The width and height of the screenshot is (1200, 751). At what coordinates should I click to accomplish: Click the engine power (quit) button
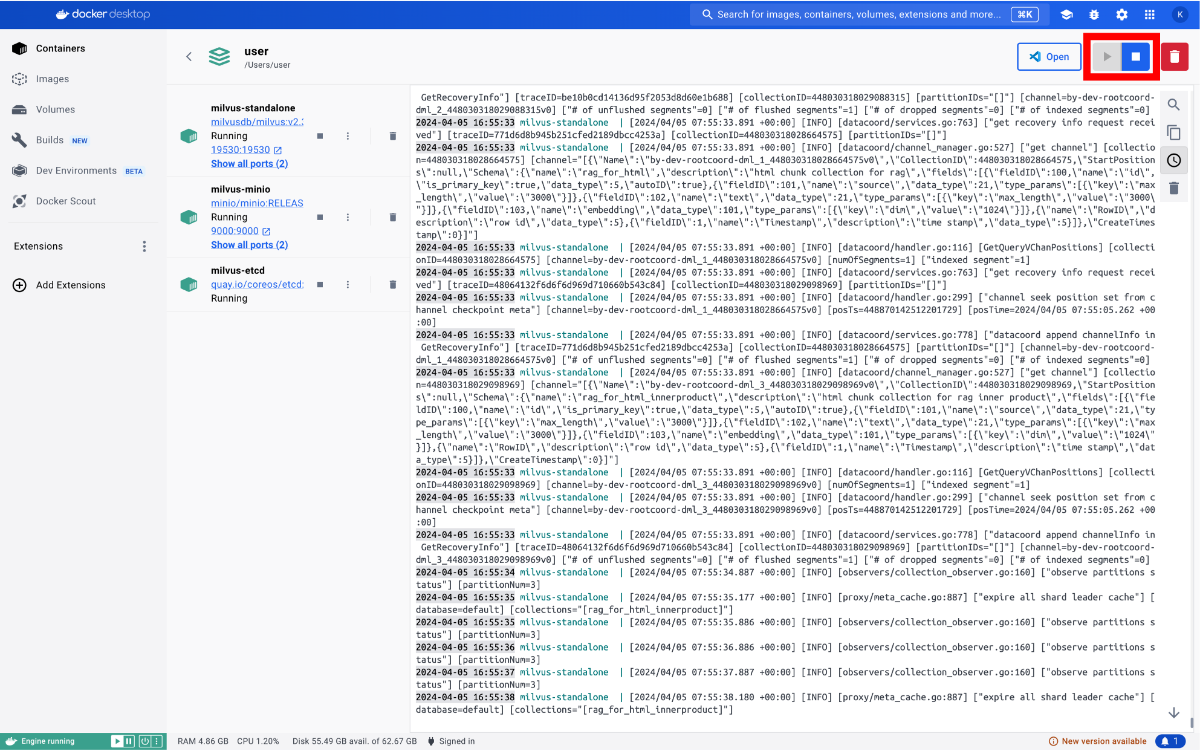pyautogui.click(x=145, y=741)
